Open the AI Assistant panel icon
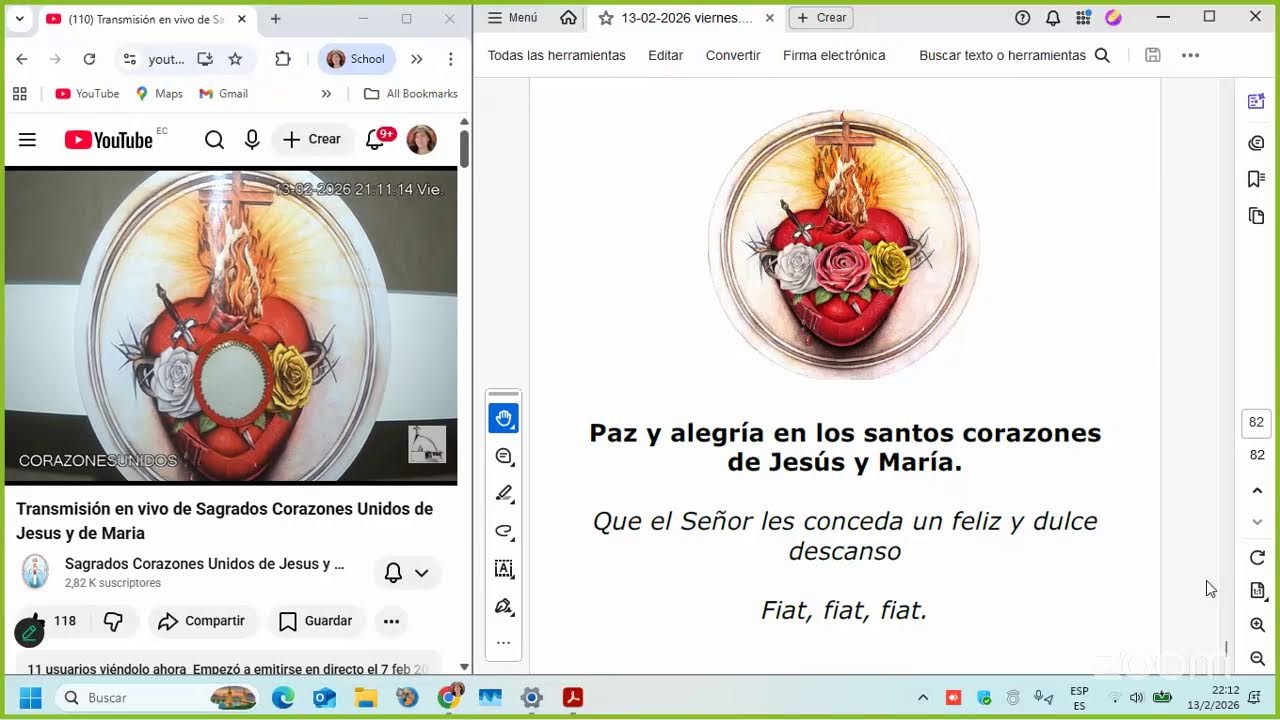This screenshot has width=1280, height=720. tap(1257, 101)
